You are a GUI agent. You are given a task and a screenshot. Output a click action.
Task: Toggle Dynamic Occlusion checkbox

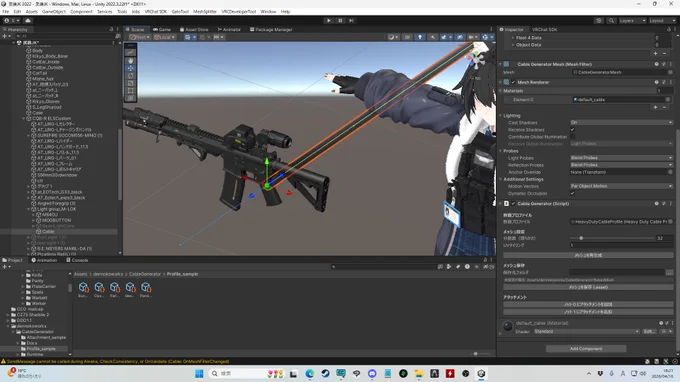573,193
